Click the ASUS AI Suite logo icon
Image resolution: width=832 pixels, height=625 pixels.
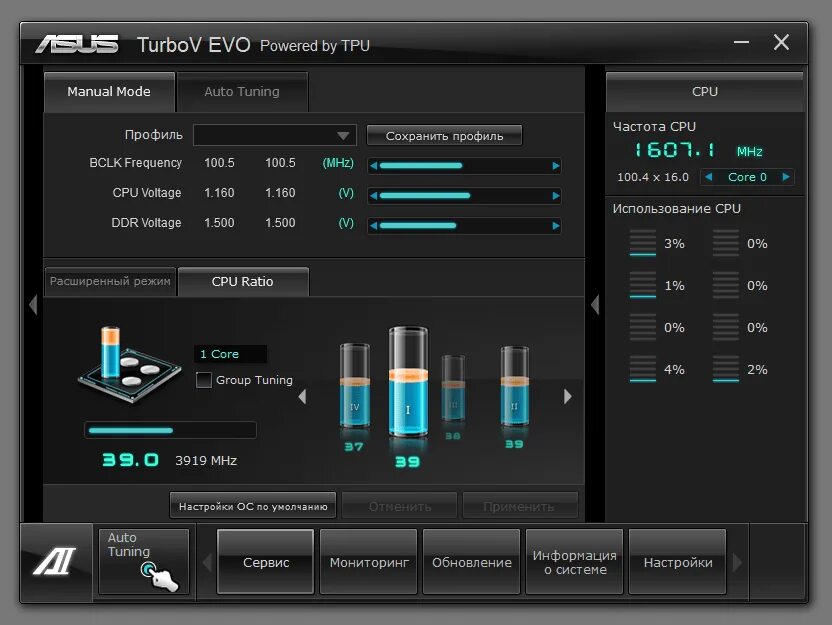pos(55,561)
